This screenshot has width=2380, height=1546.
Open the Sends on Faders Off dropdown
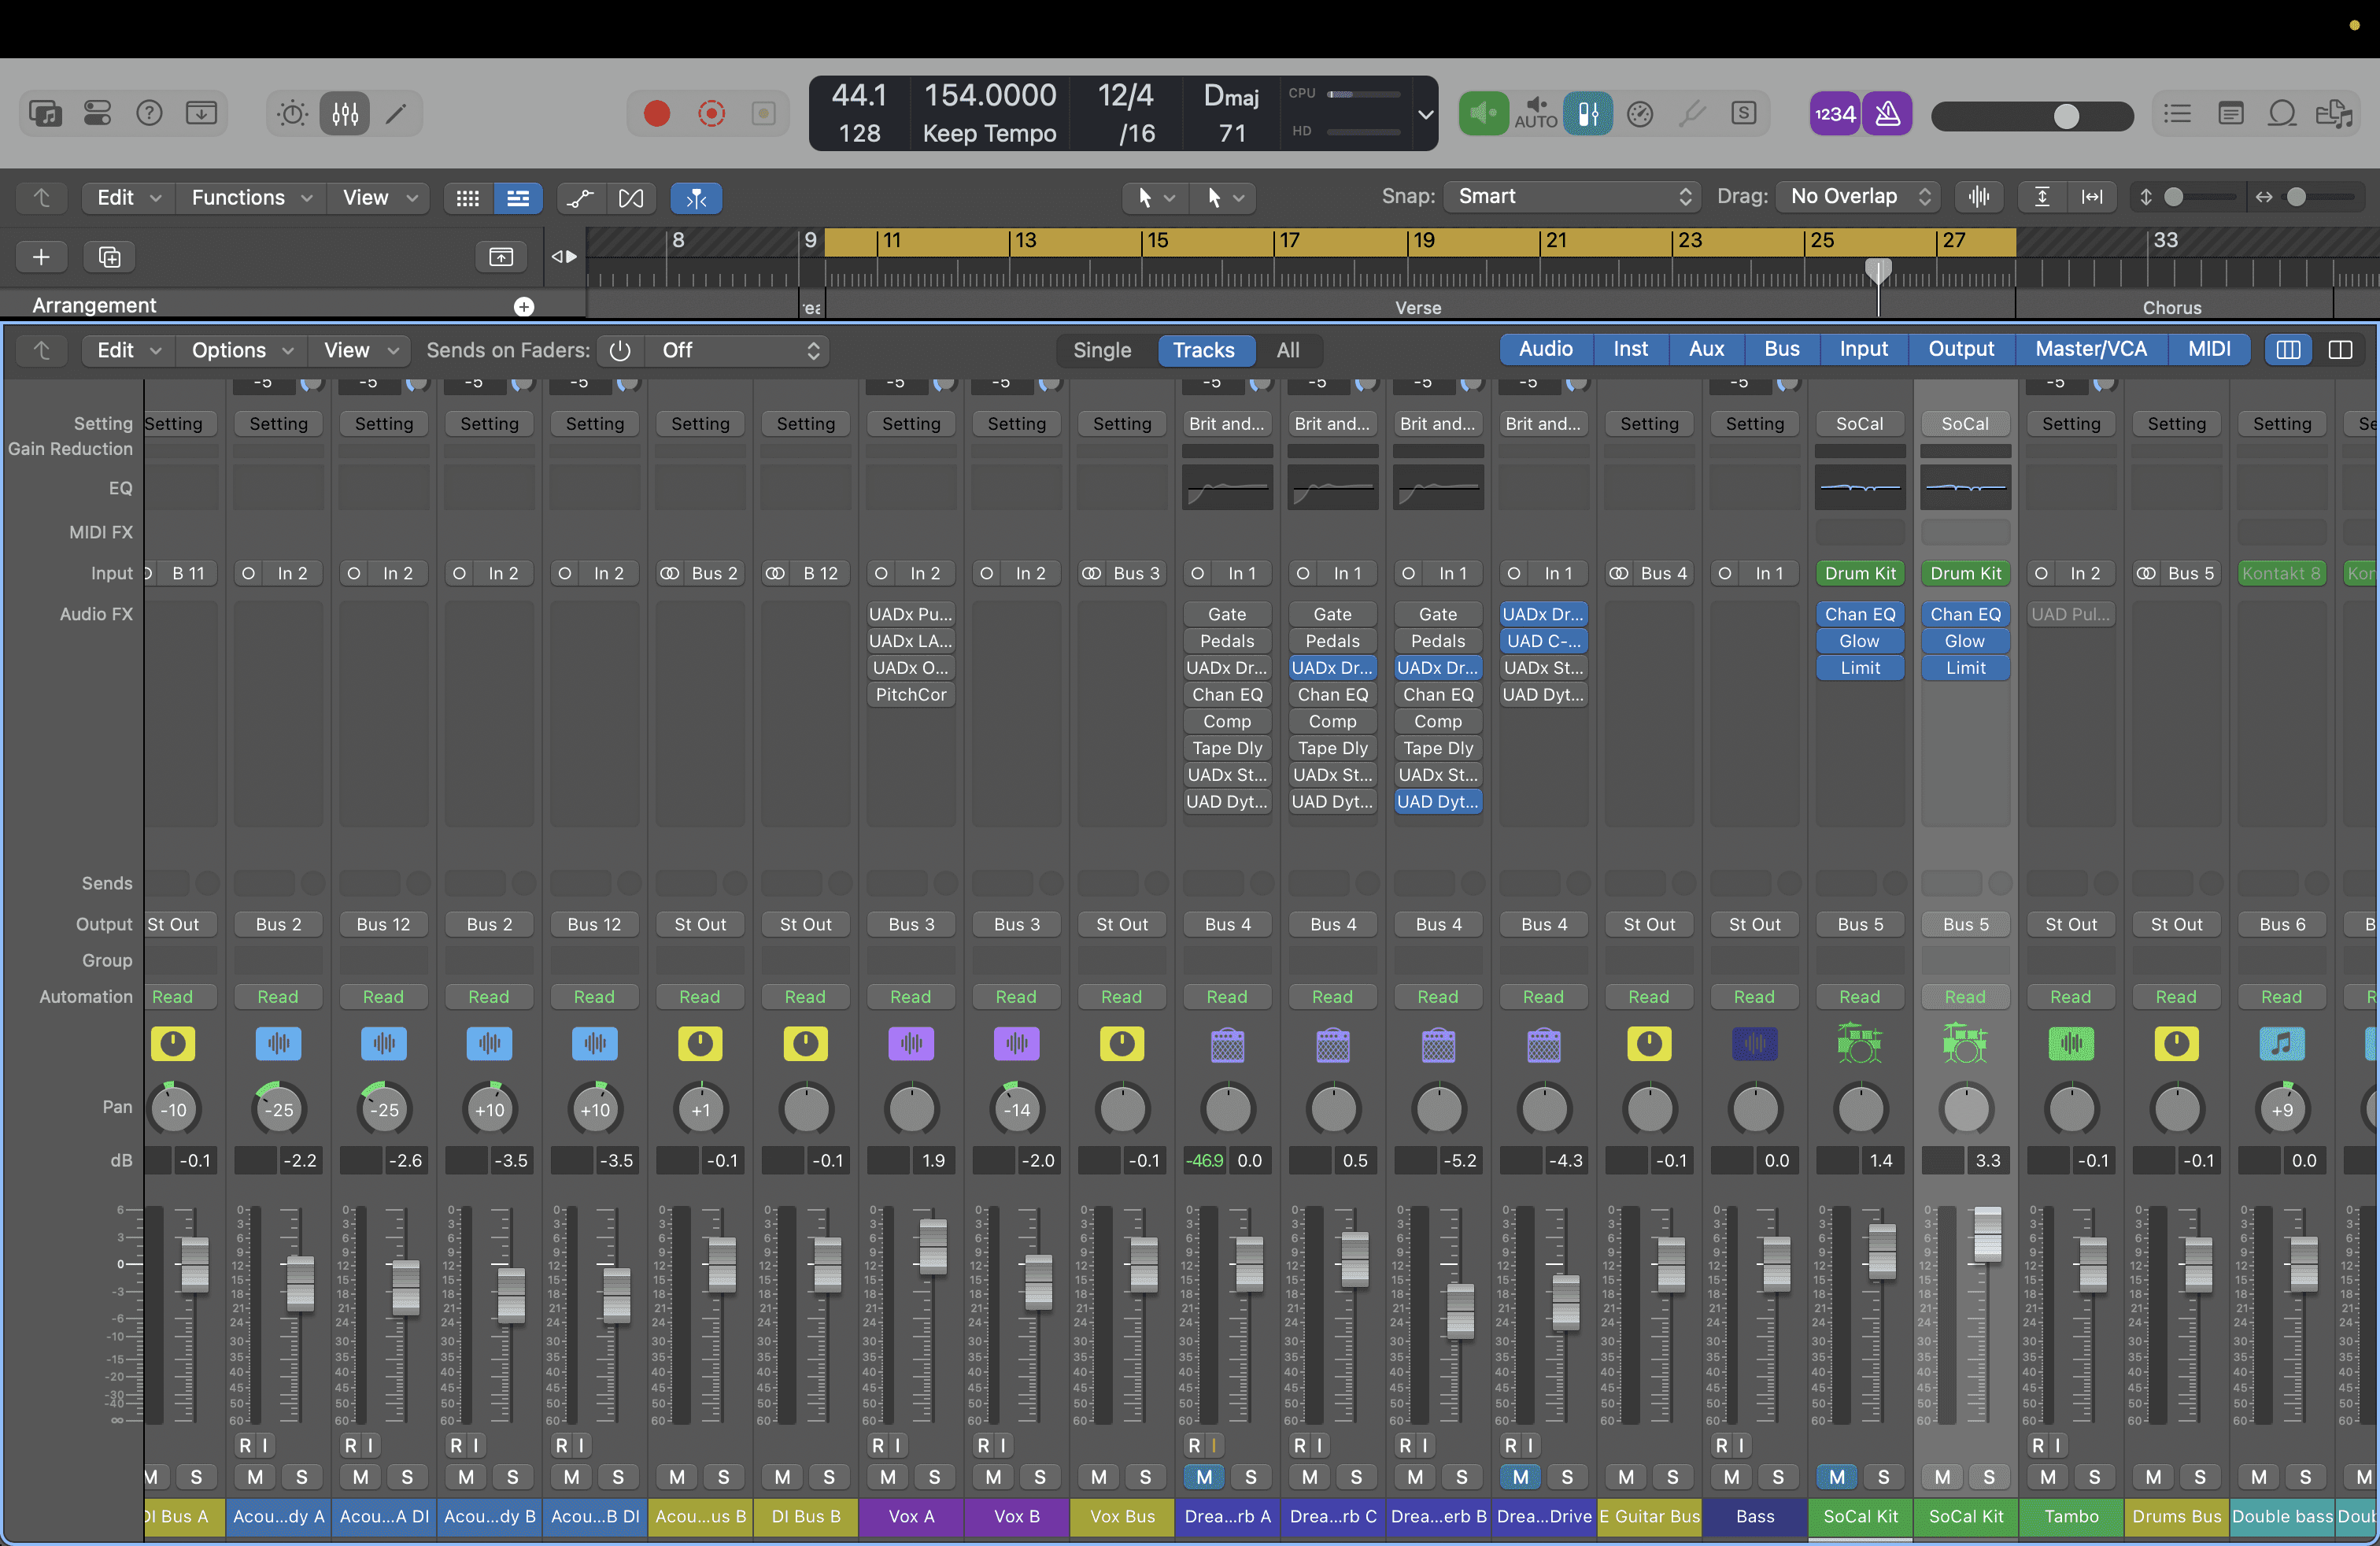pos(740,351)
